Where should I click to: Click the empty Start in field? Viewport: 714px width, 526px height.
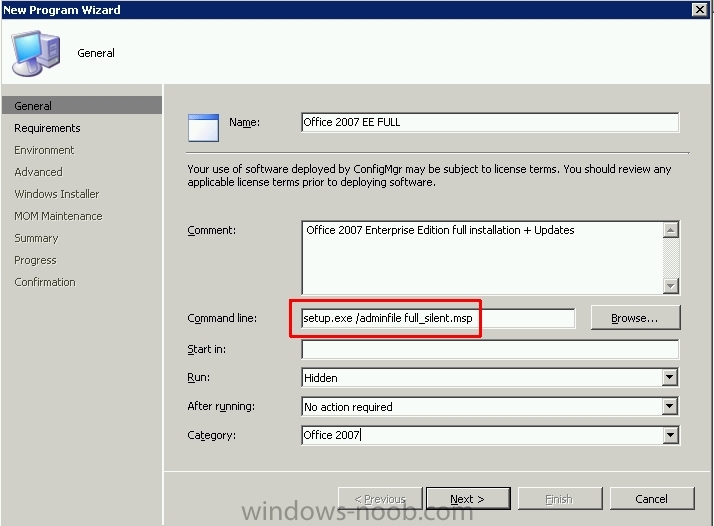[490, 349]
